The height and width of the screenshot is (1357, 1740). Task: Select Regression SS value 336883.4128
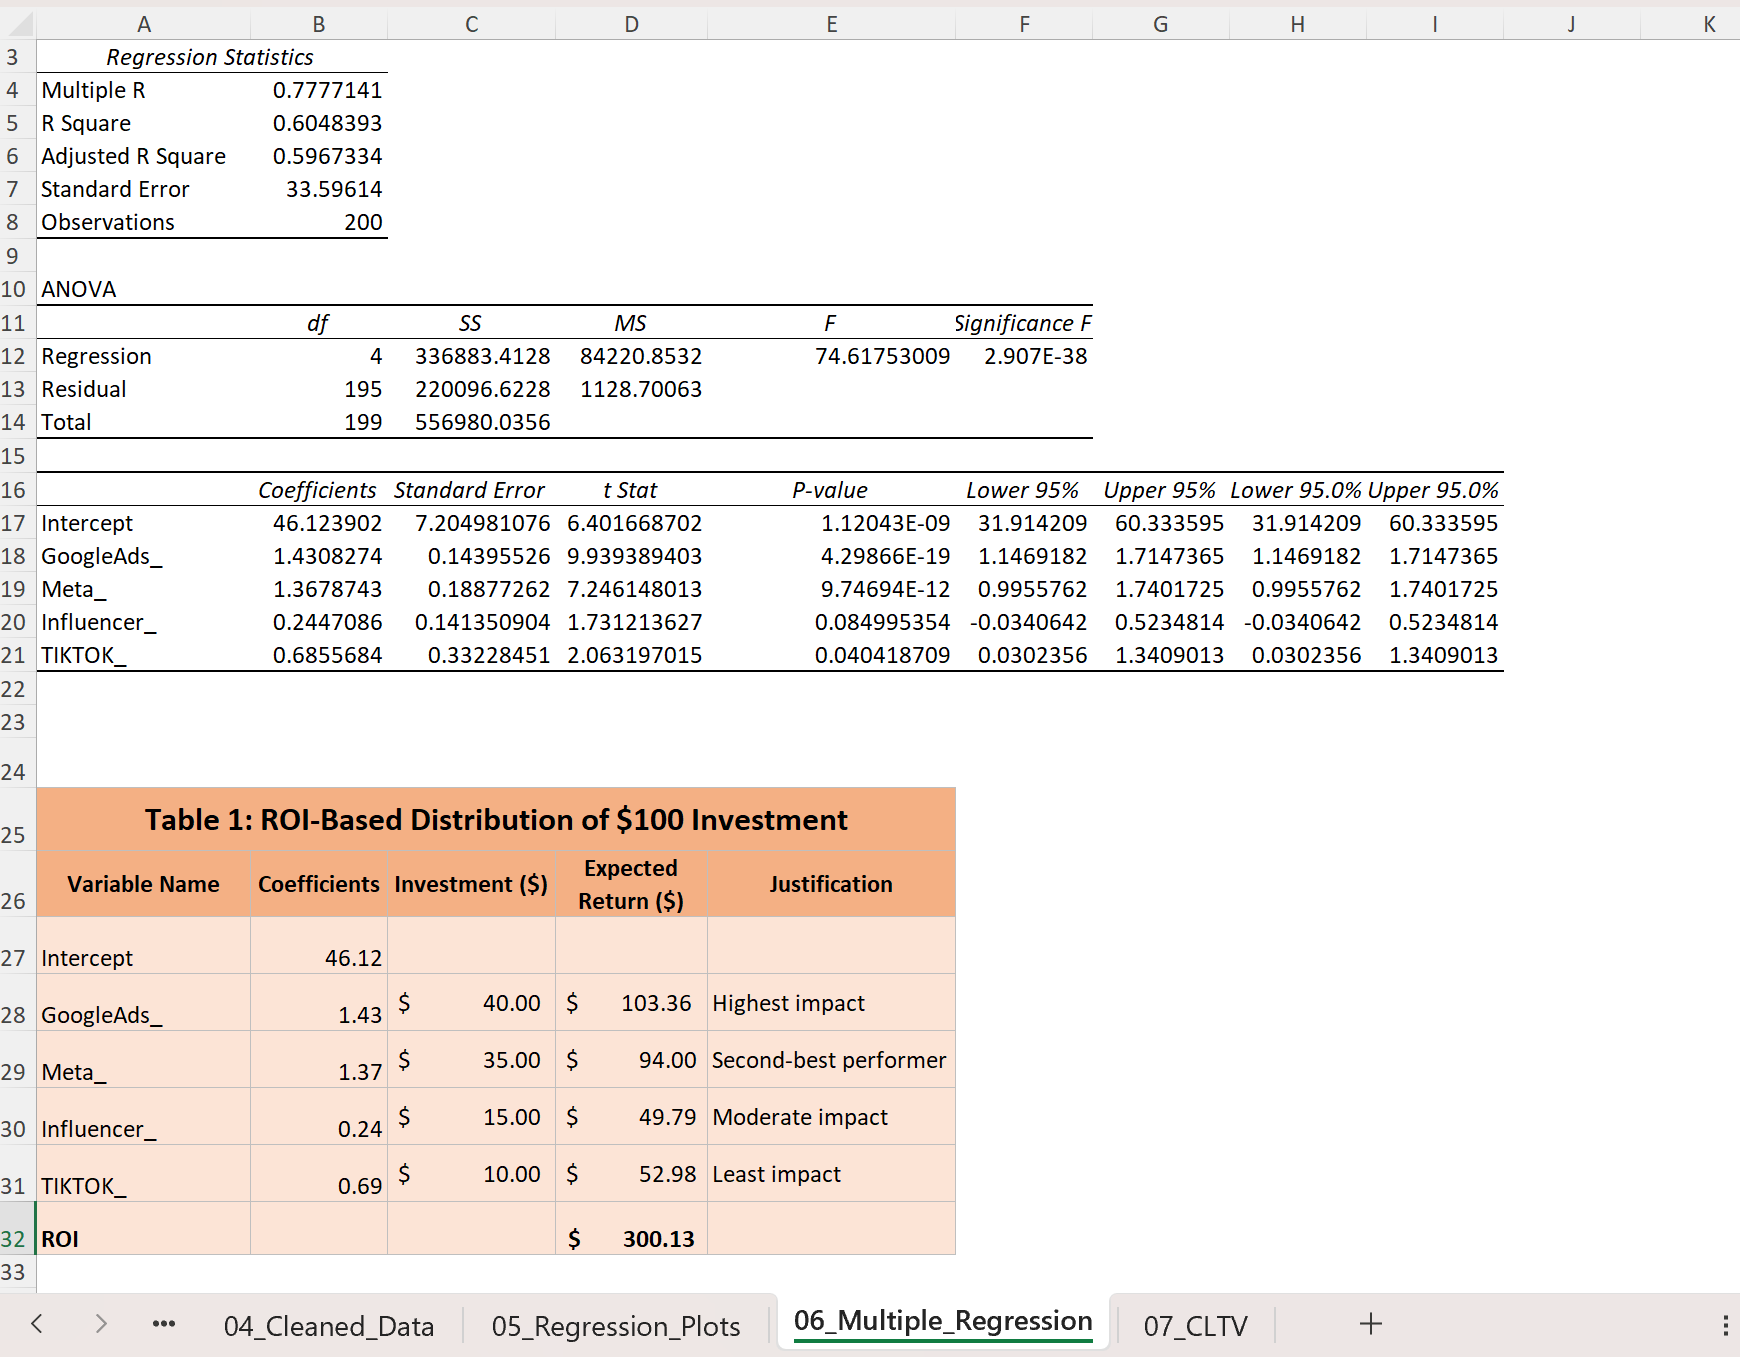point(472,356)
